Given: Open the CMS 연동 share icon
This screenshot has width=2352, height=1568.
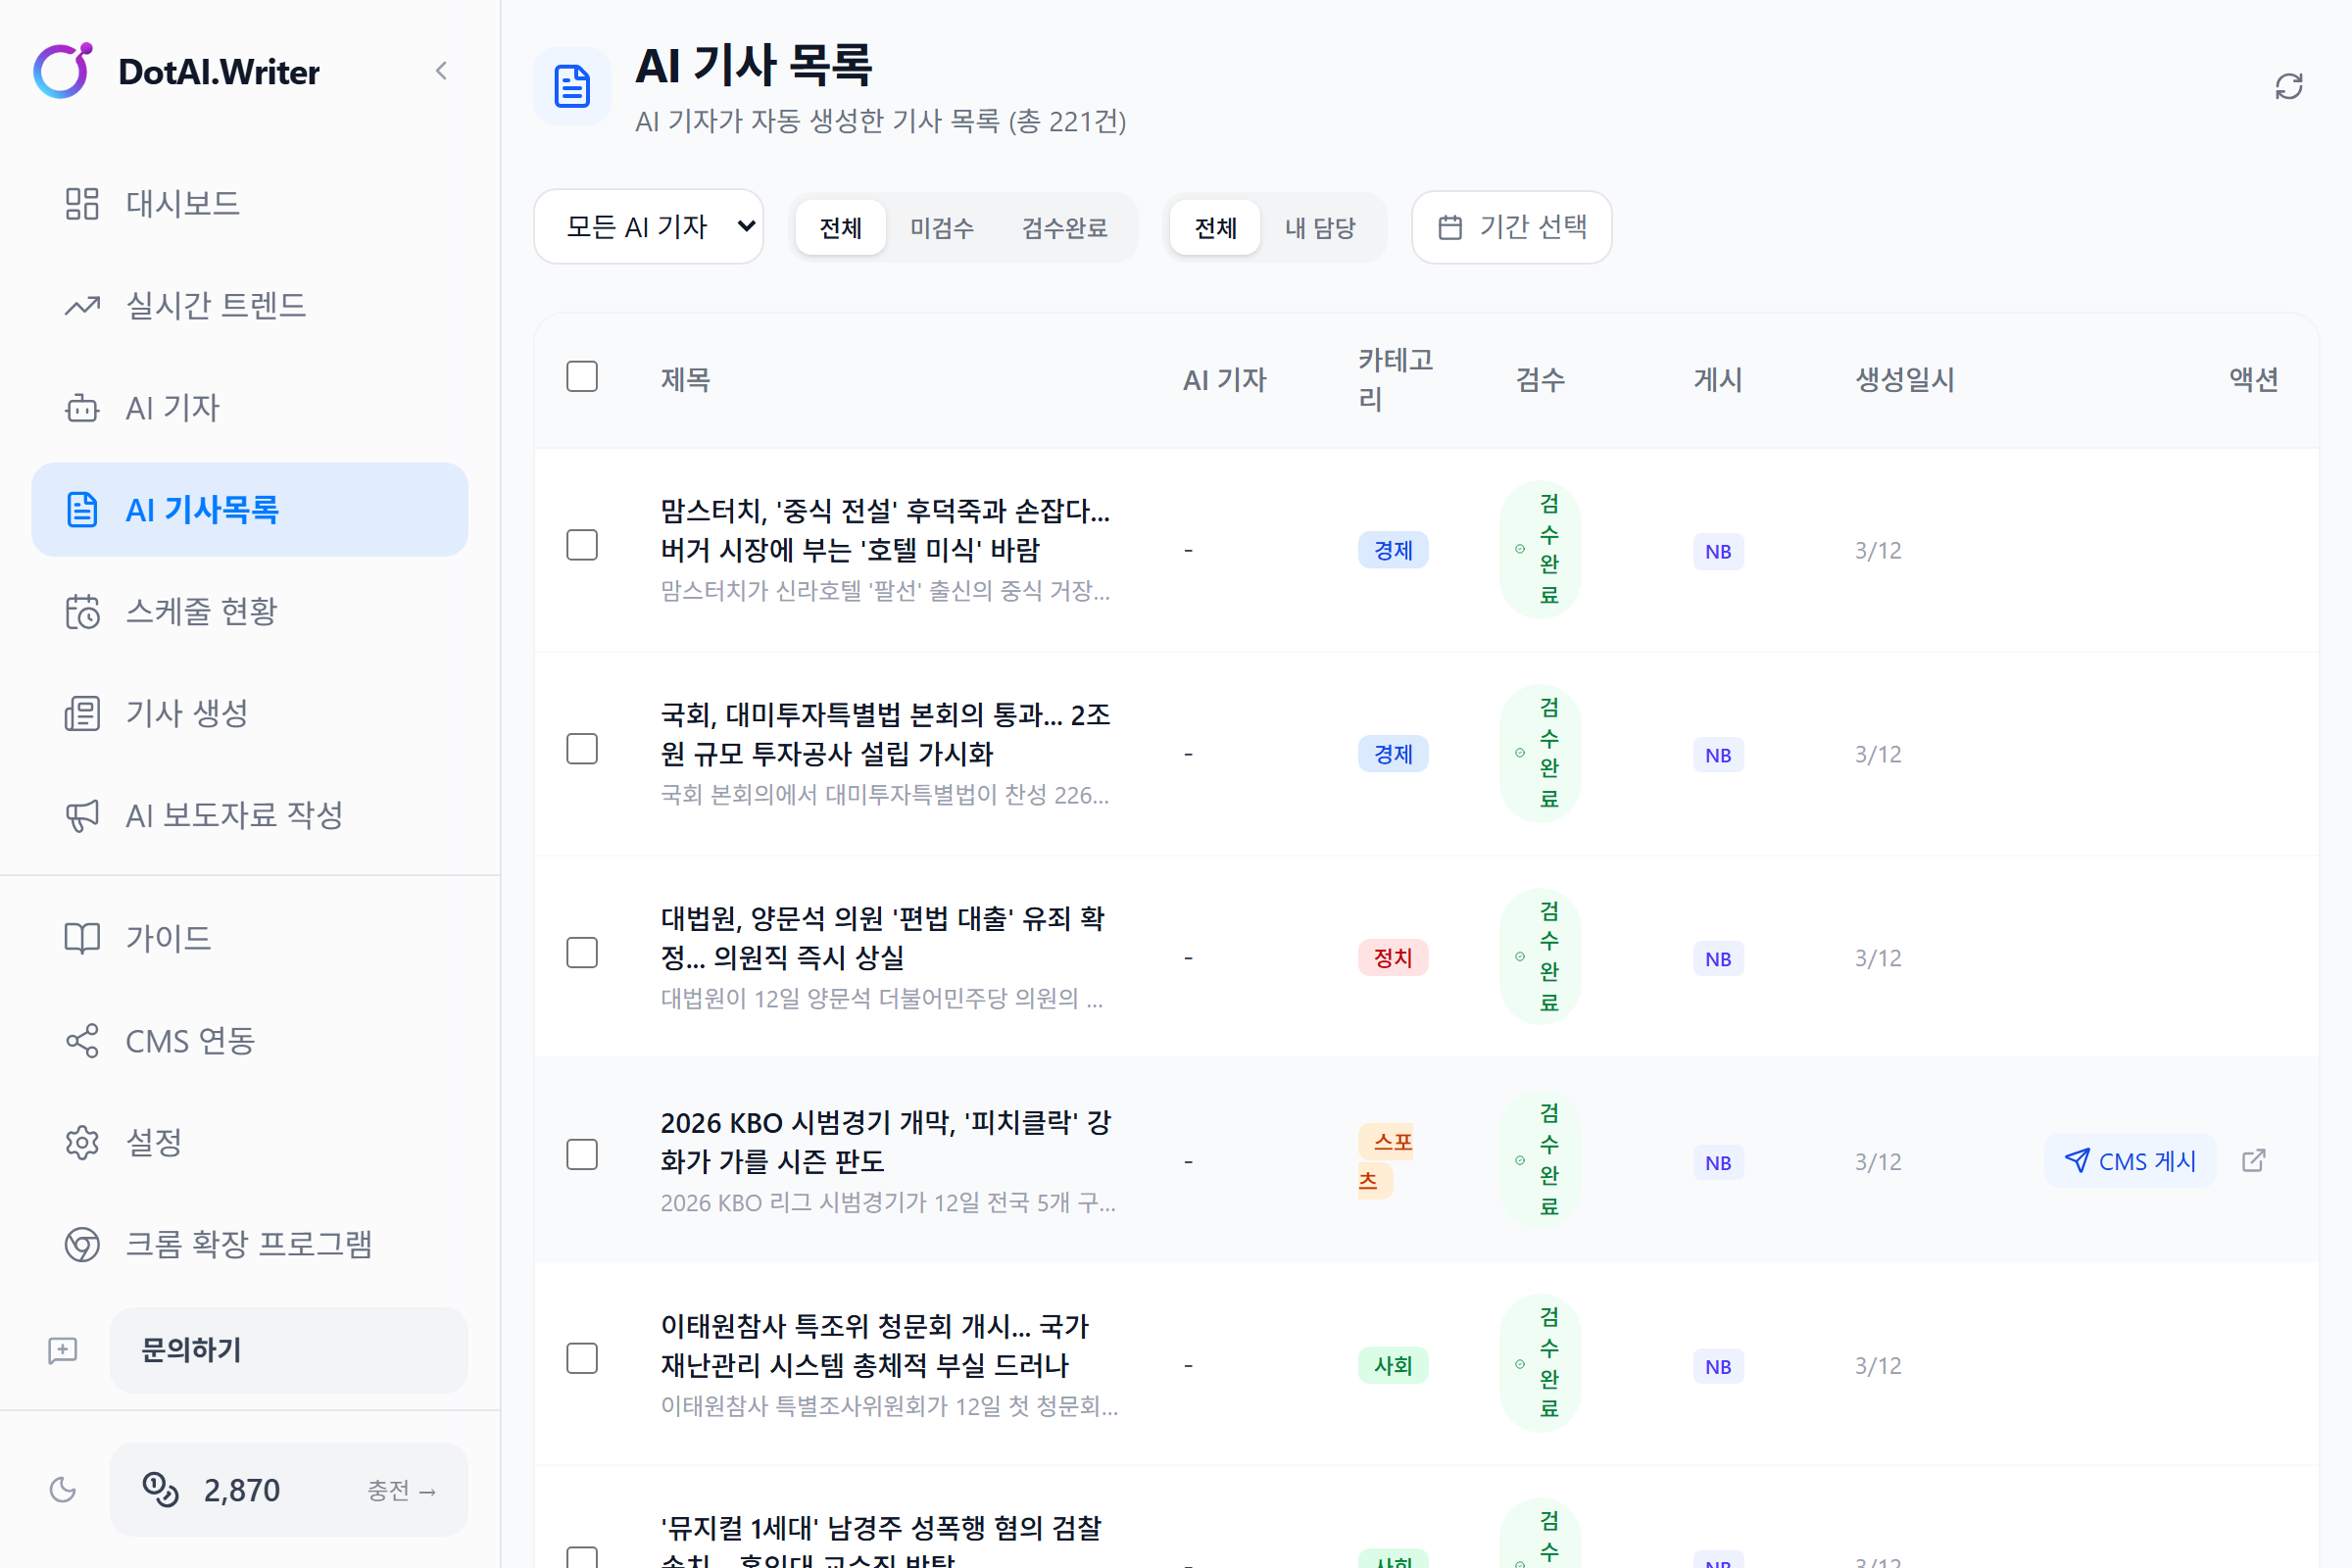Looking at the screenshot, I should click(82, 1041).
